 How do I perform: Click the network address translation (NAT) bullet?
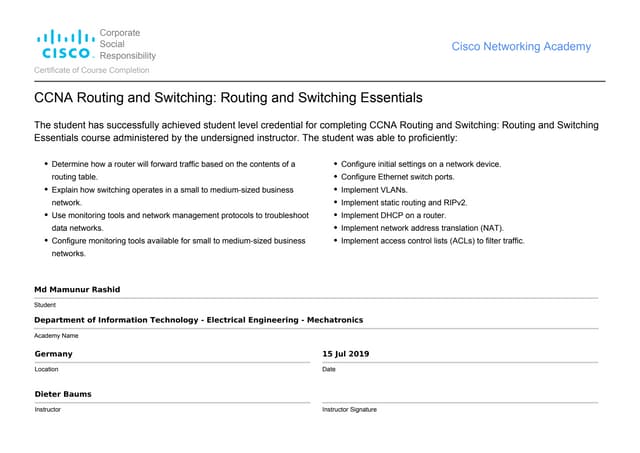pyautogui.click(x=422, y=228)
